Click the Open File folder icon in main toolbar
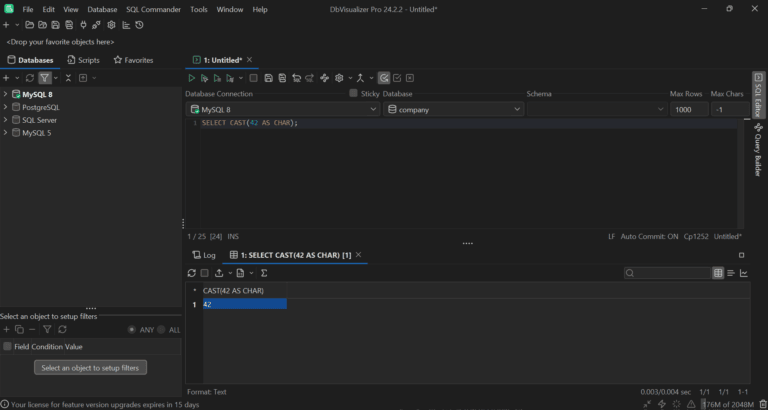This screenshot has height=410, width=768. [29, 25]
